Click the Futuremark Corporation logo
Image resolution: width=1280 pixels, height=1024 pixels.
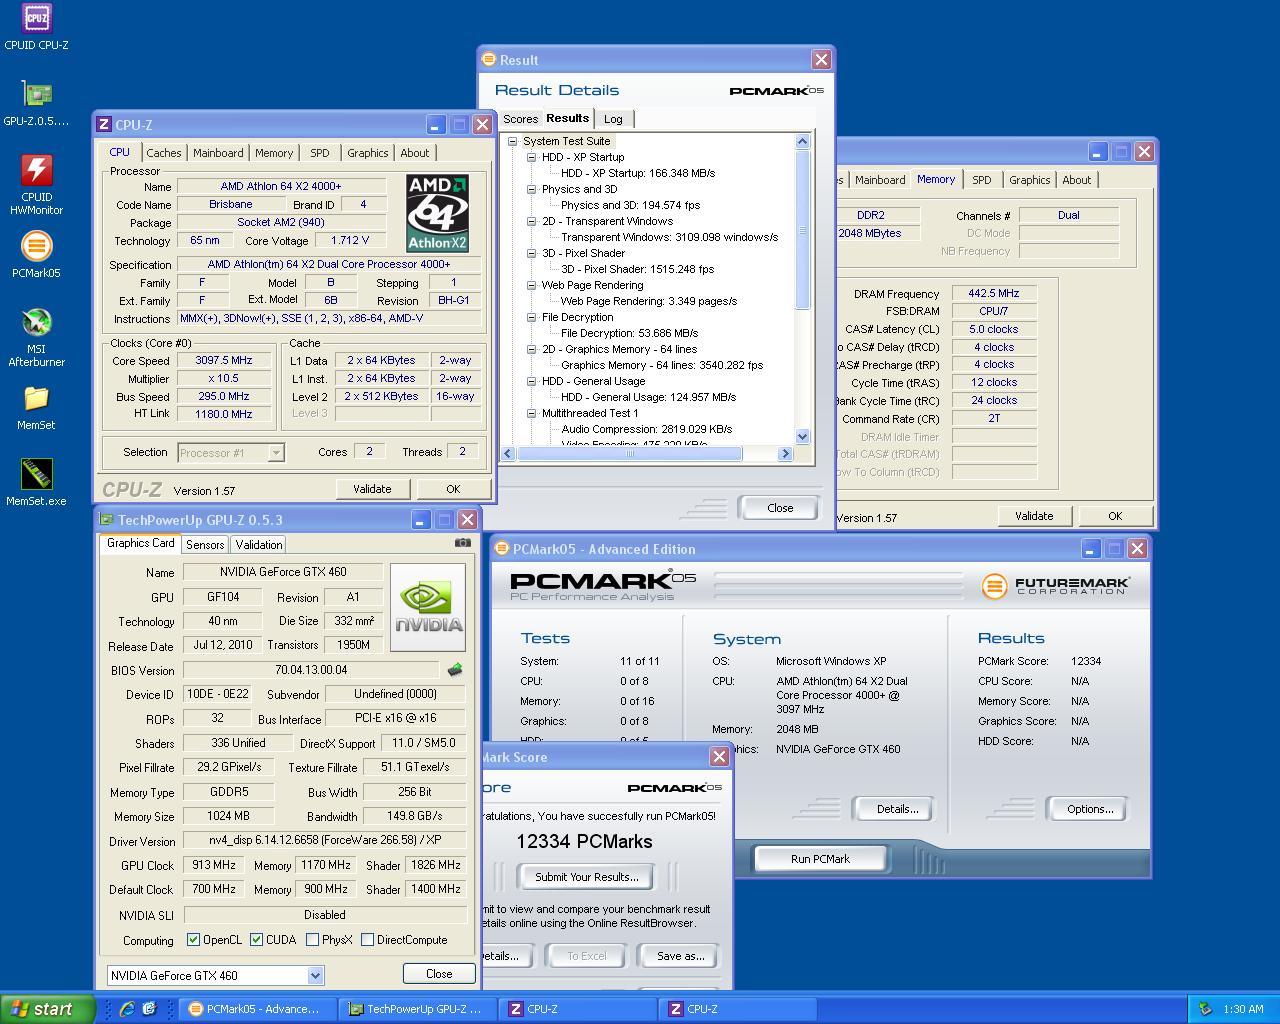point(1056,585)
